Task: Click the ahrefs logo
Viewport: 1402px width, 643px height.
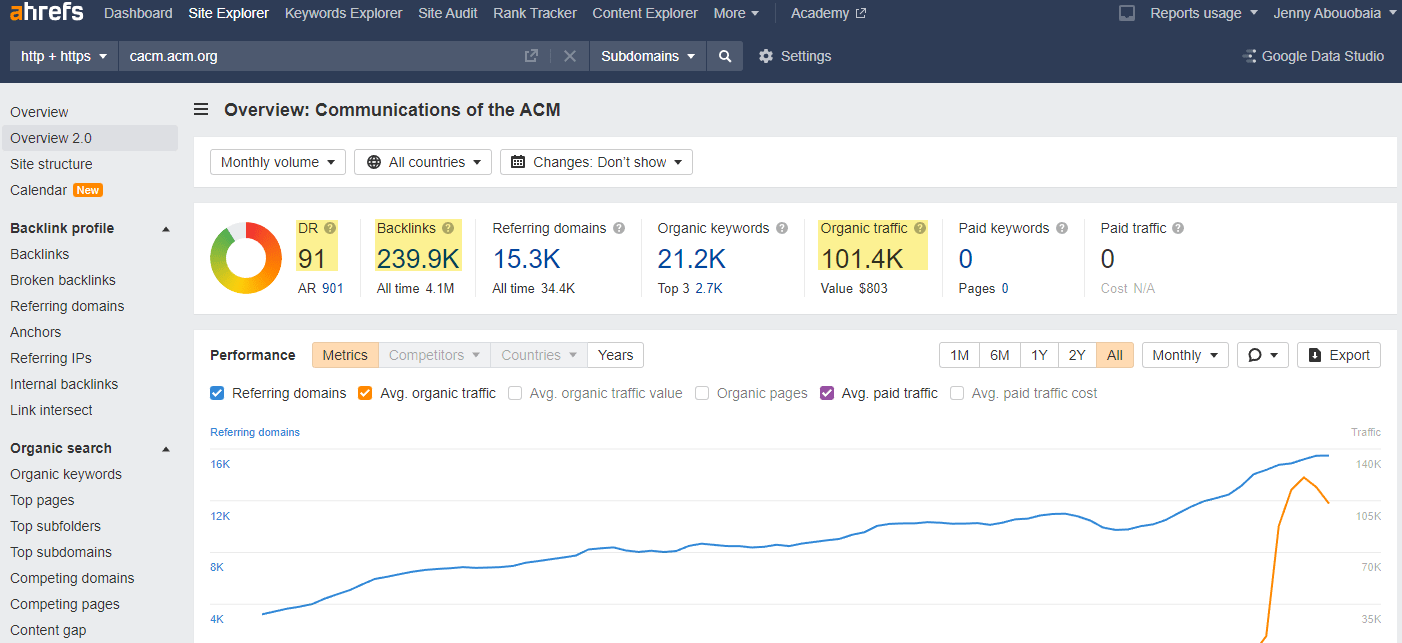Action: point(45,13)
